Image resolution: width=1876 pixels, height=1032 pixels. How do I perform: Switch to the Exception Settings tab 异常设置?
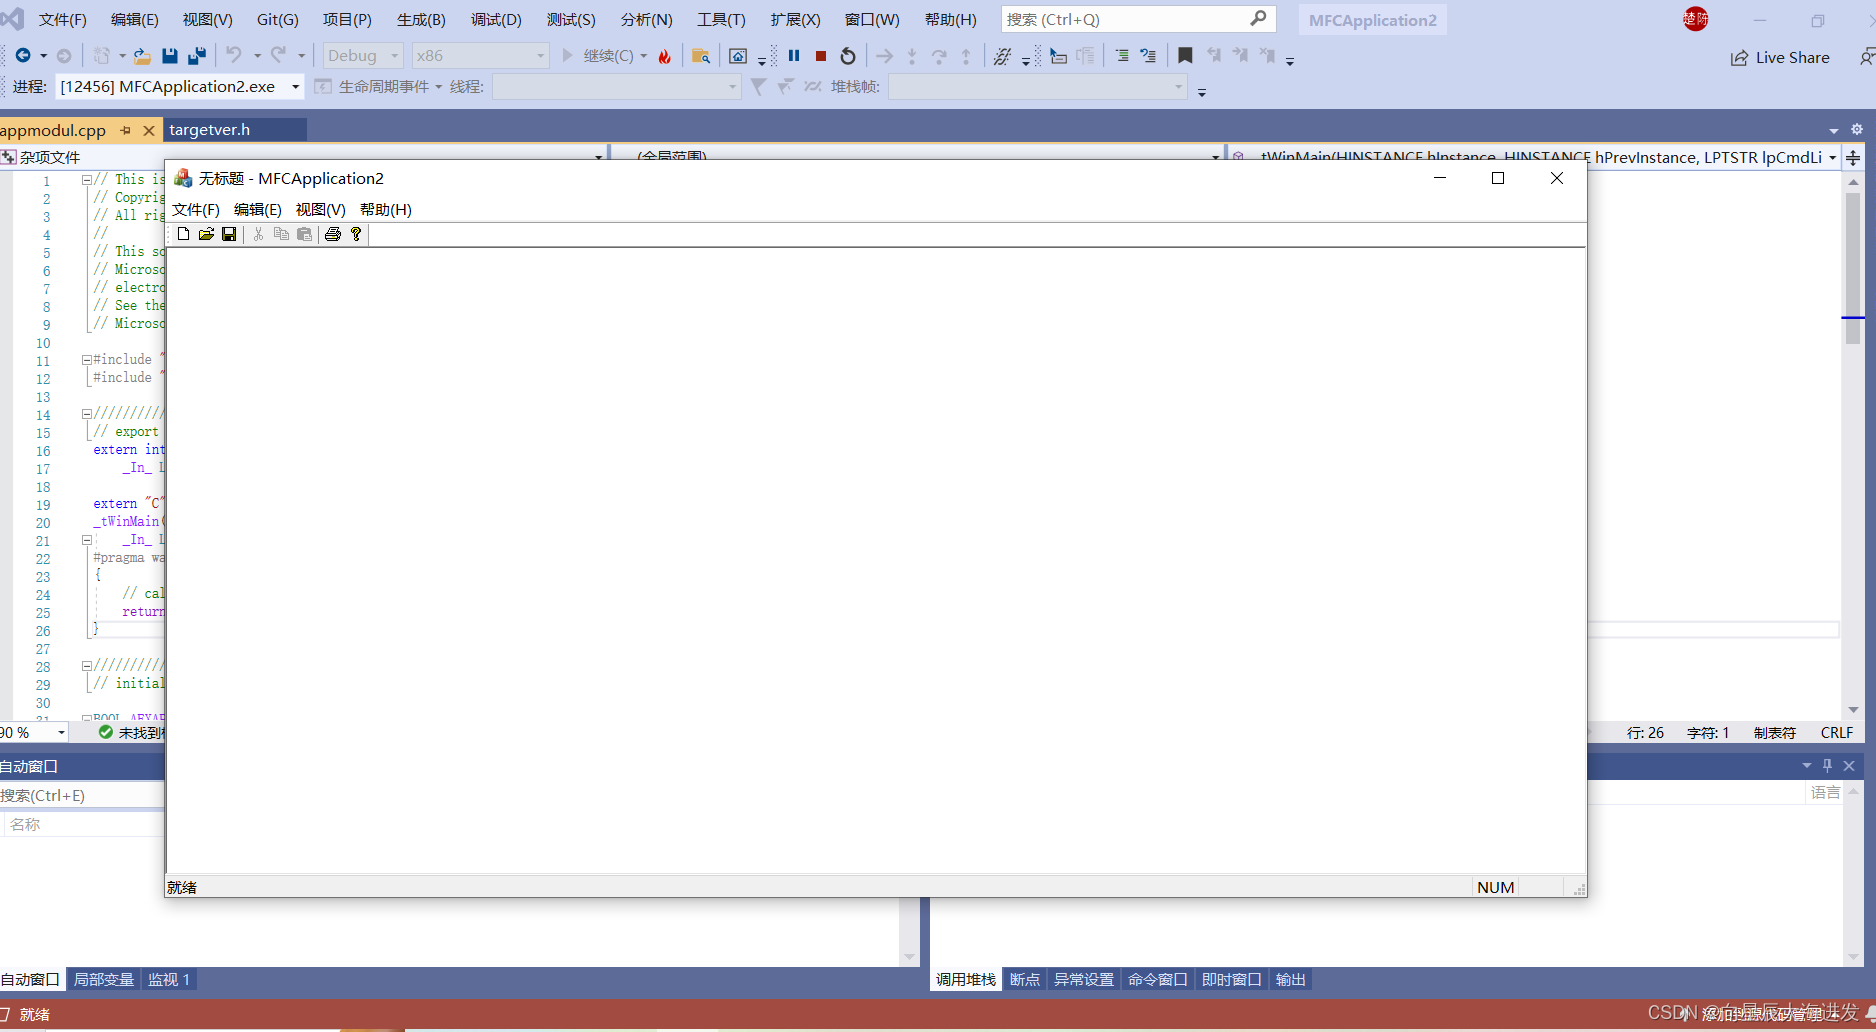1084,980
